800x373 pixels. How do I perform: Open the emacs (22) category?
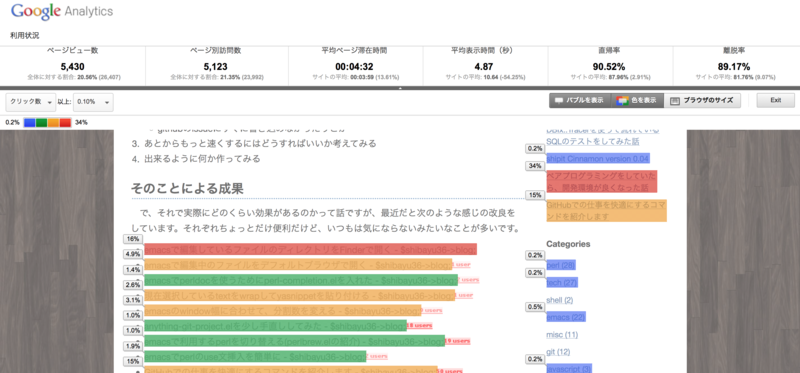click(x=566, y=317)
